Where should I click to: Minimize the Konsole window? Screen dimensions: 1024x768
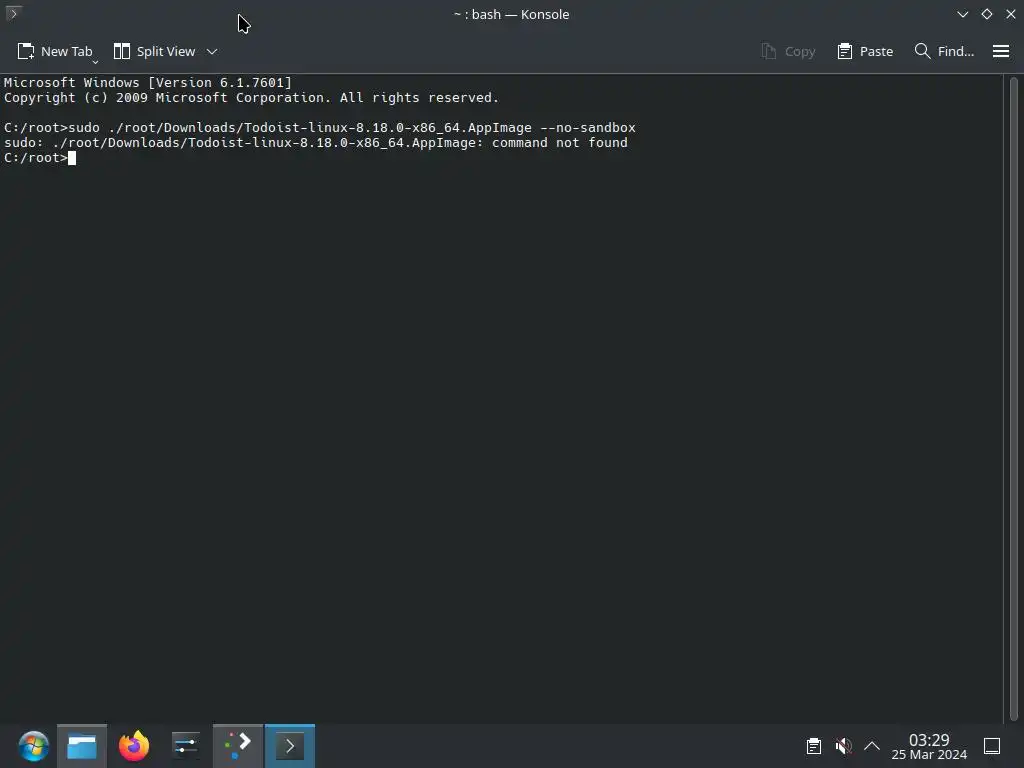click(x=963, y=14)
